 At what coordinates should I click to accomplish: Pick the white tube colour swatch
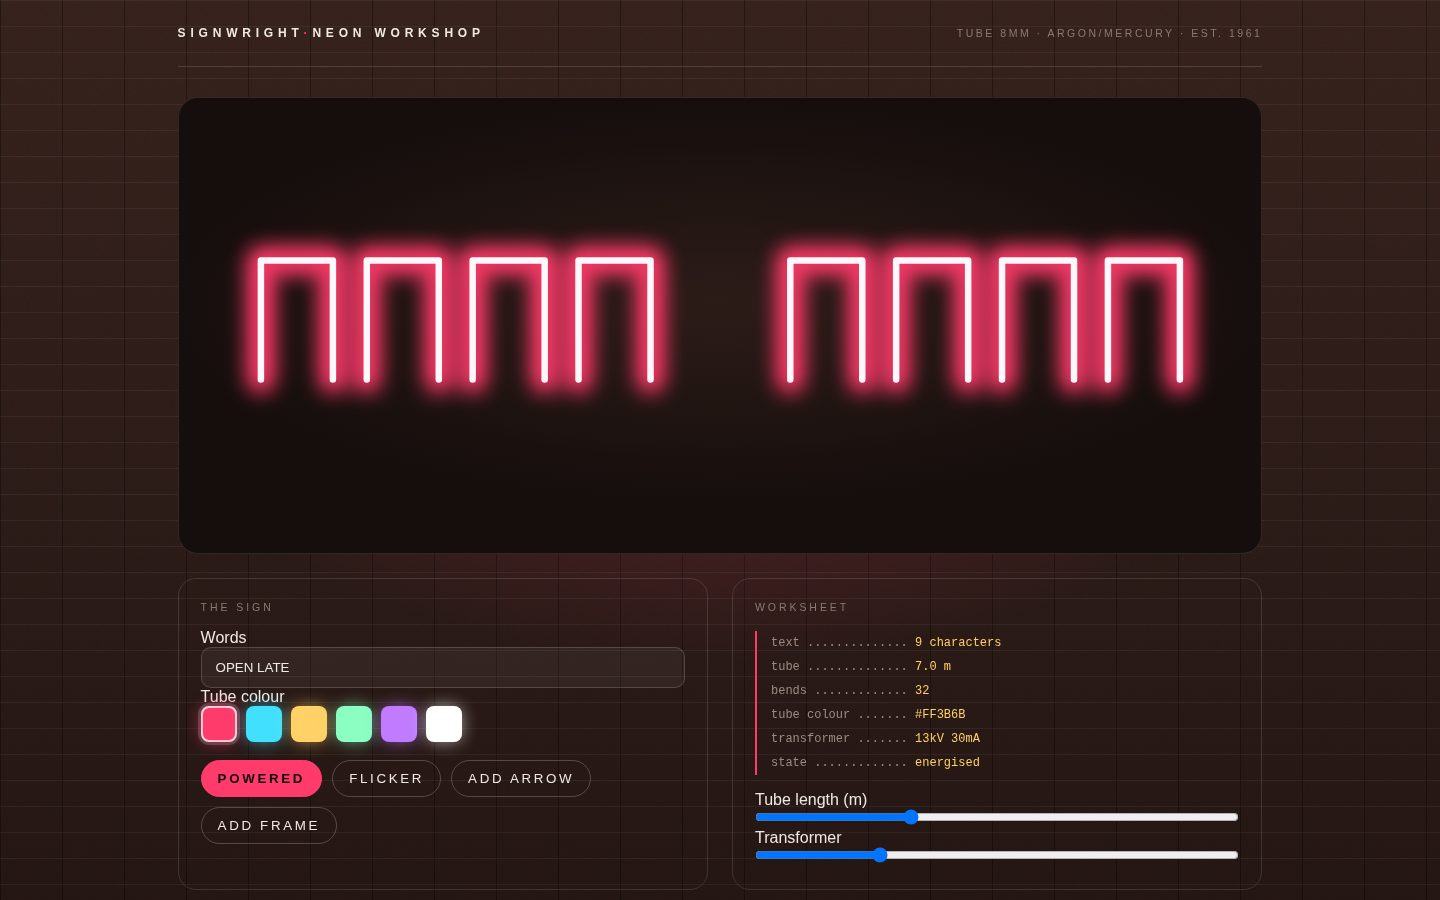pos(444,724)
